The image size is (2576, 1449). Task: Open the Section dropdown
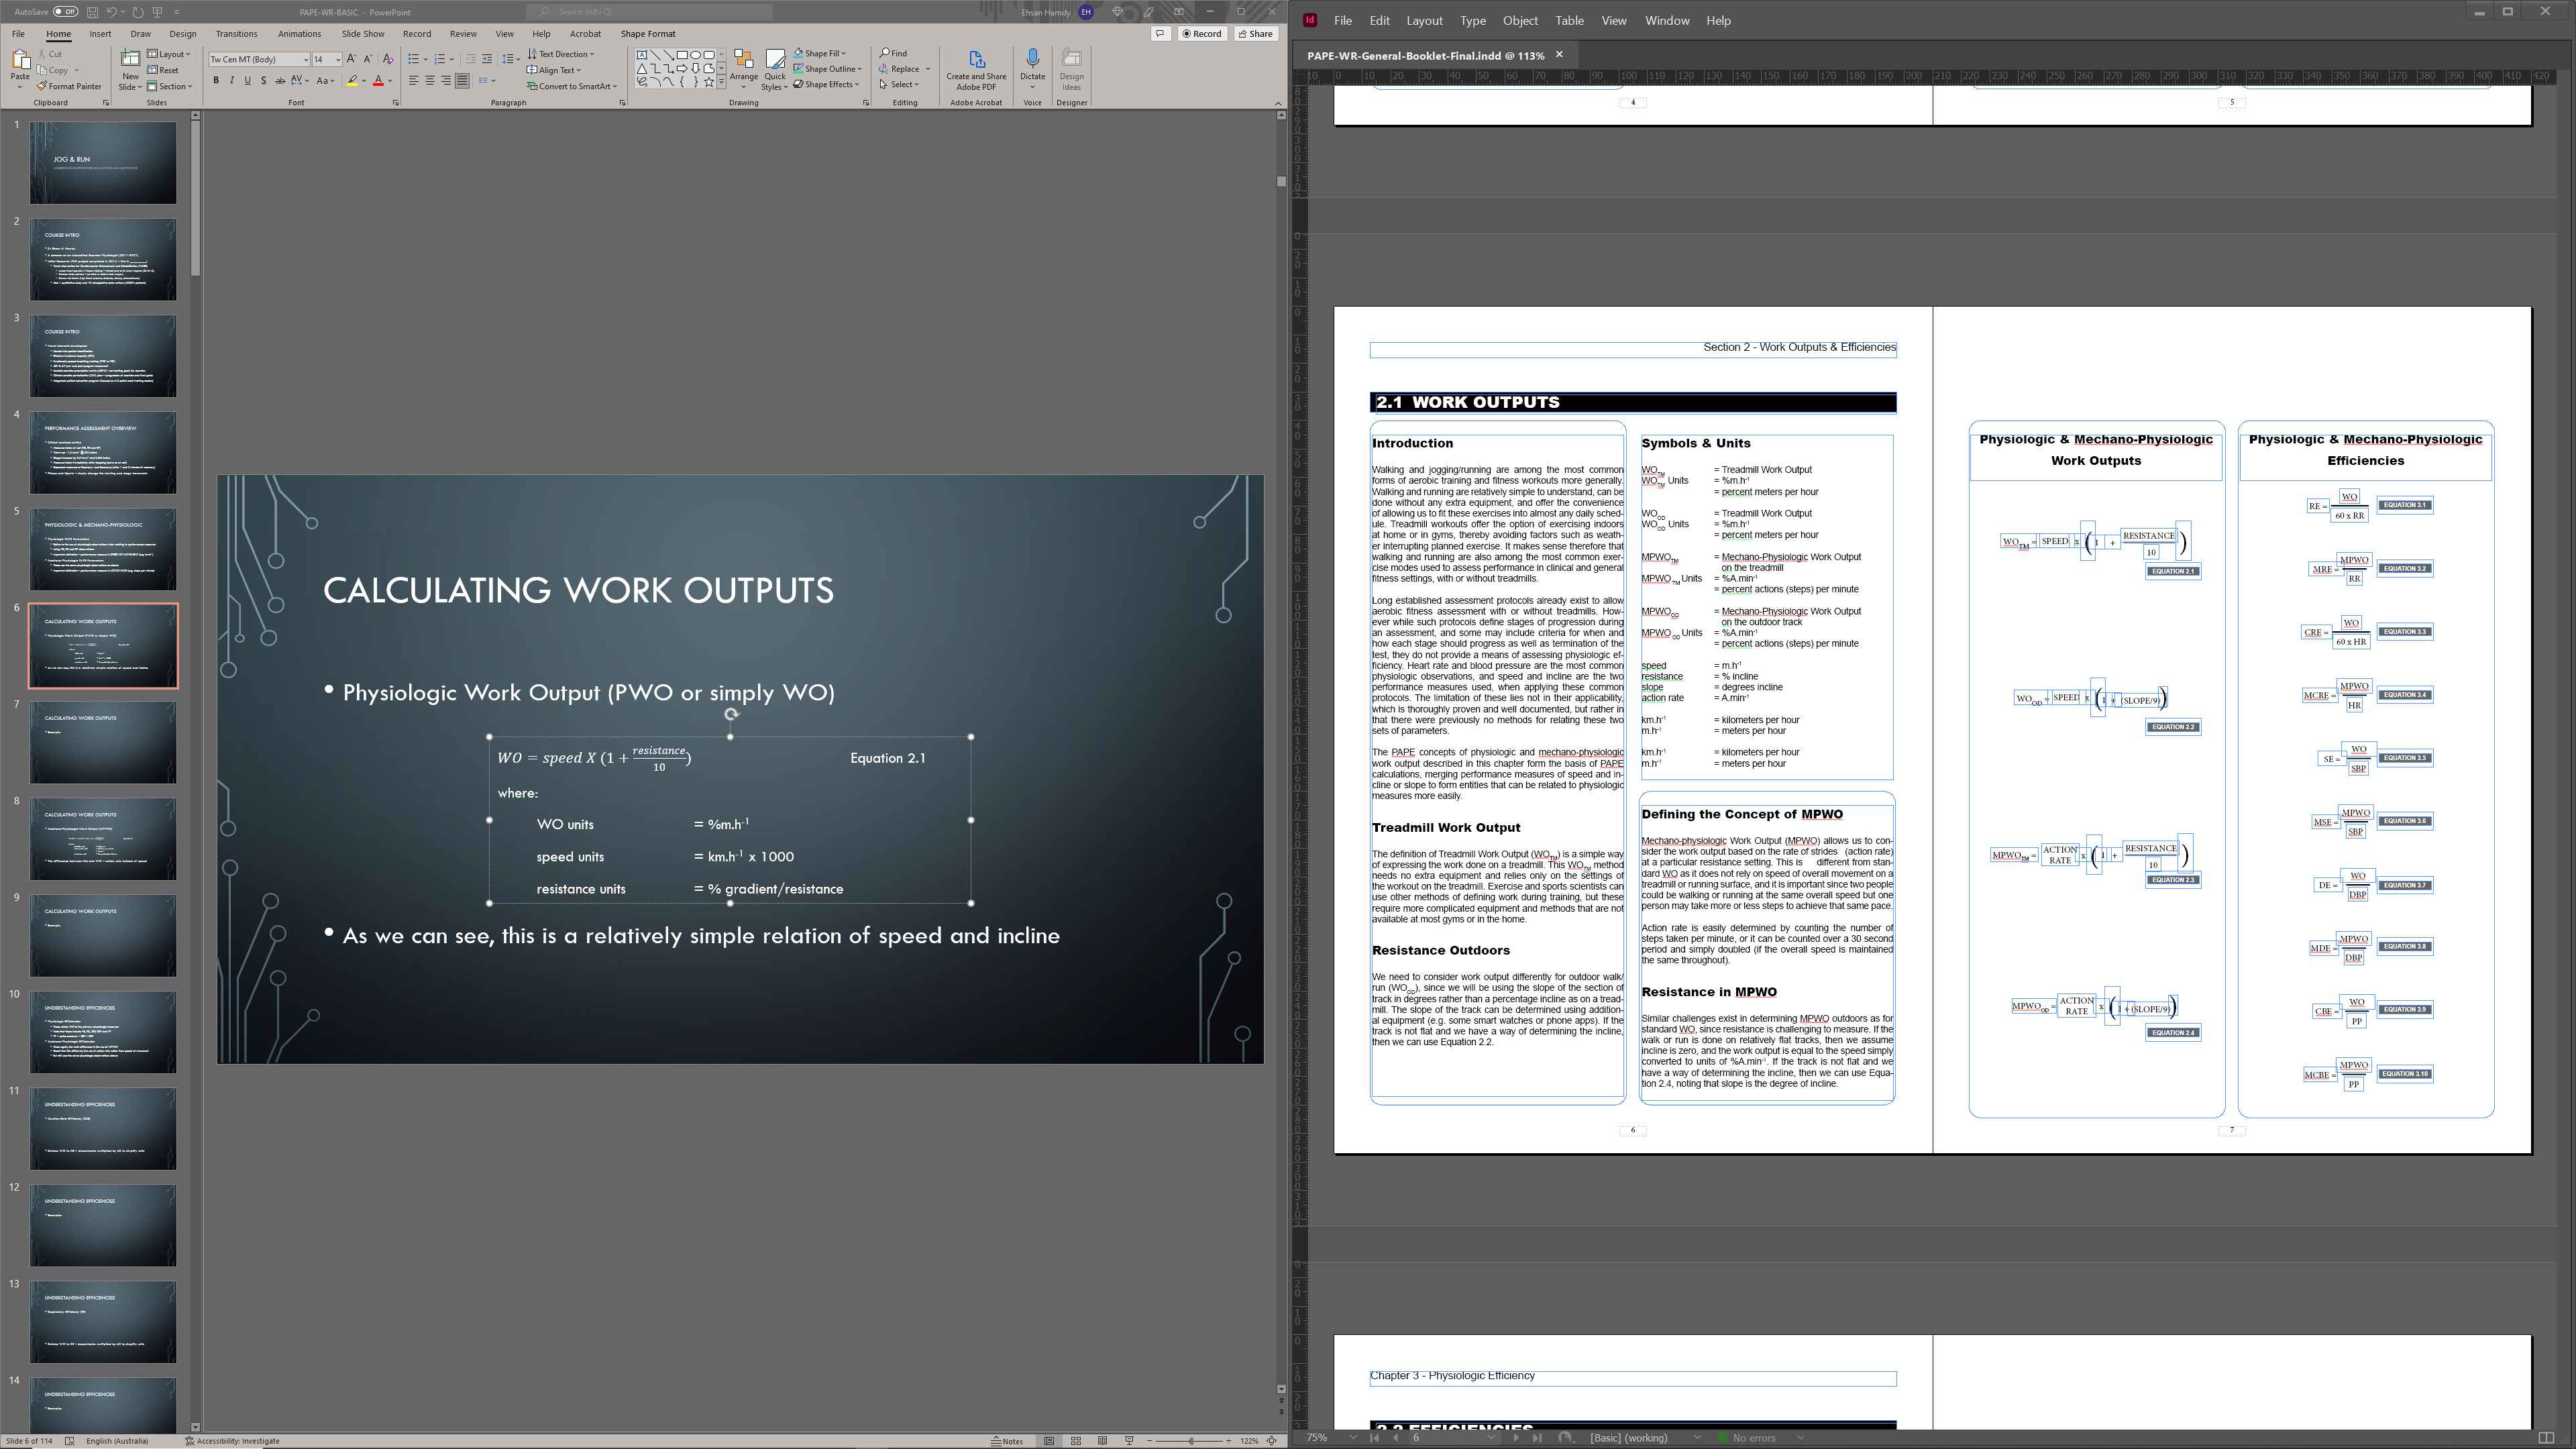[170, 87]
